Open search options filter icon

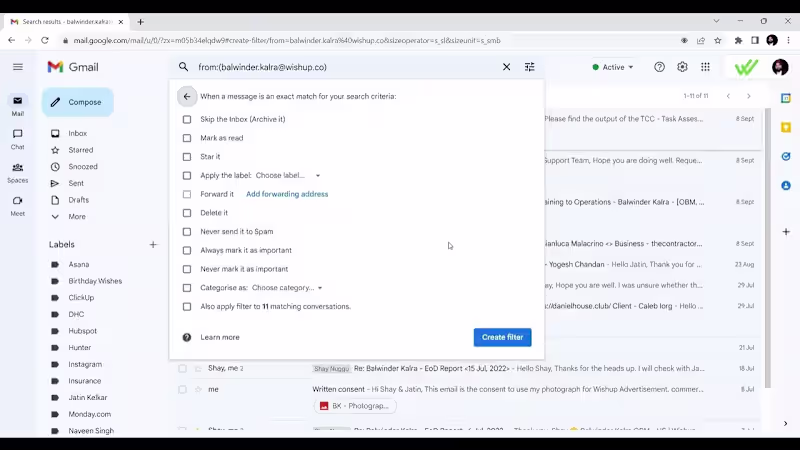(530, 67)
